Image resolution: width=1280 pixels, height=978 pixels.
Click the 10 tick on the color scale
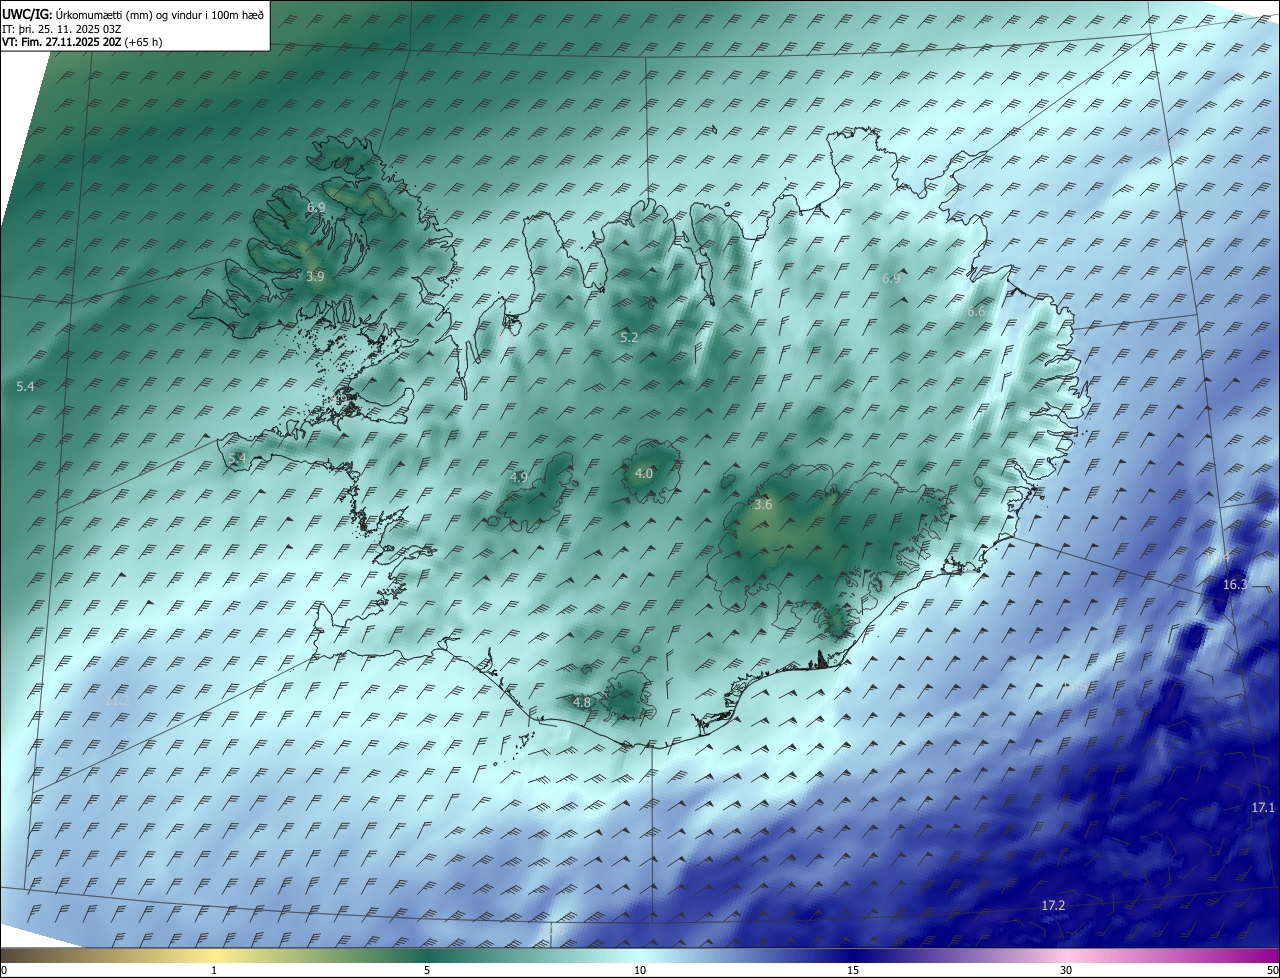[x=640, y=970]
